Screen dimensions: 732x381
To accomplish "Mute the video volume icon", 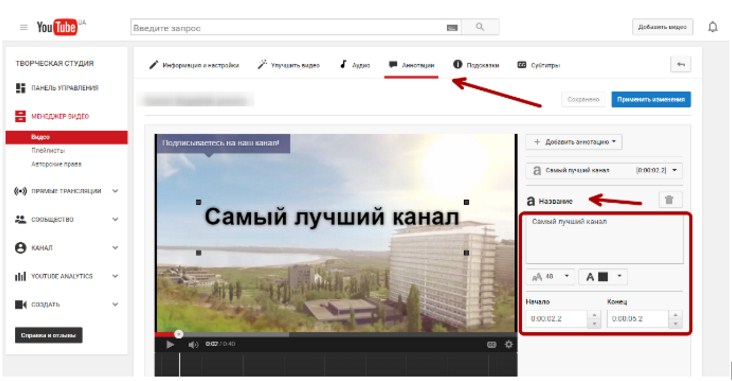I will pos(193,345).
